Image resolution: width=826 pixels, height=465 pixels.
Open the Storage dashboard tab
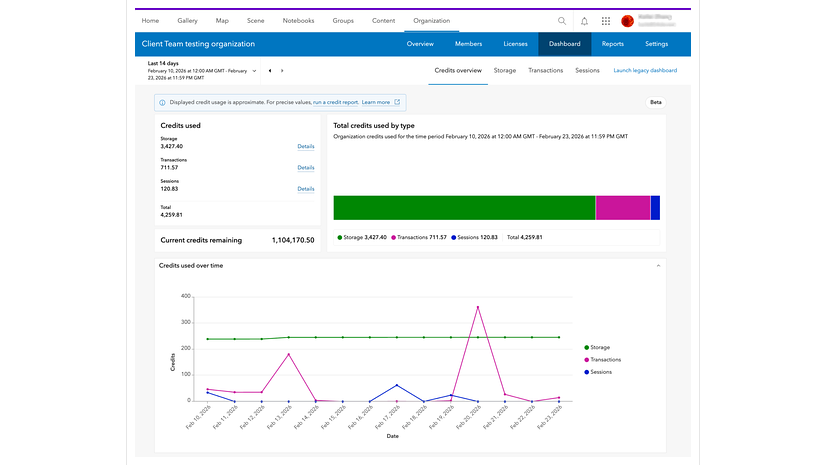[504, 71]
